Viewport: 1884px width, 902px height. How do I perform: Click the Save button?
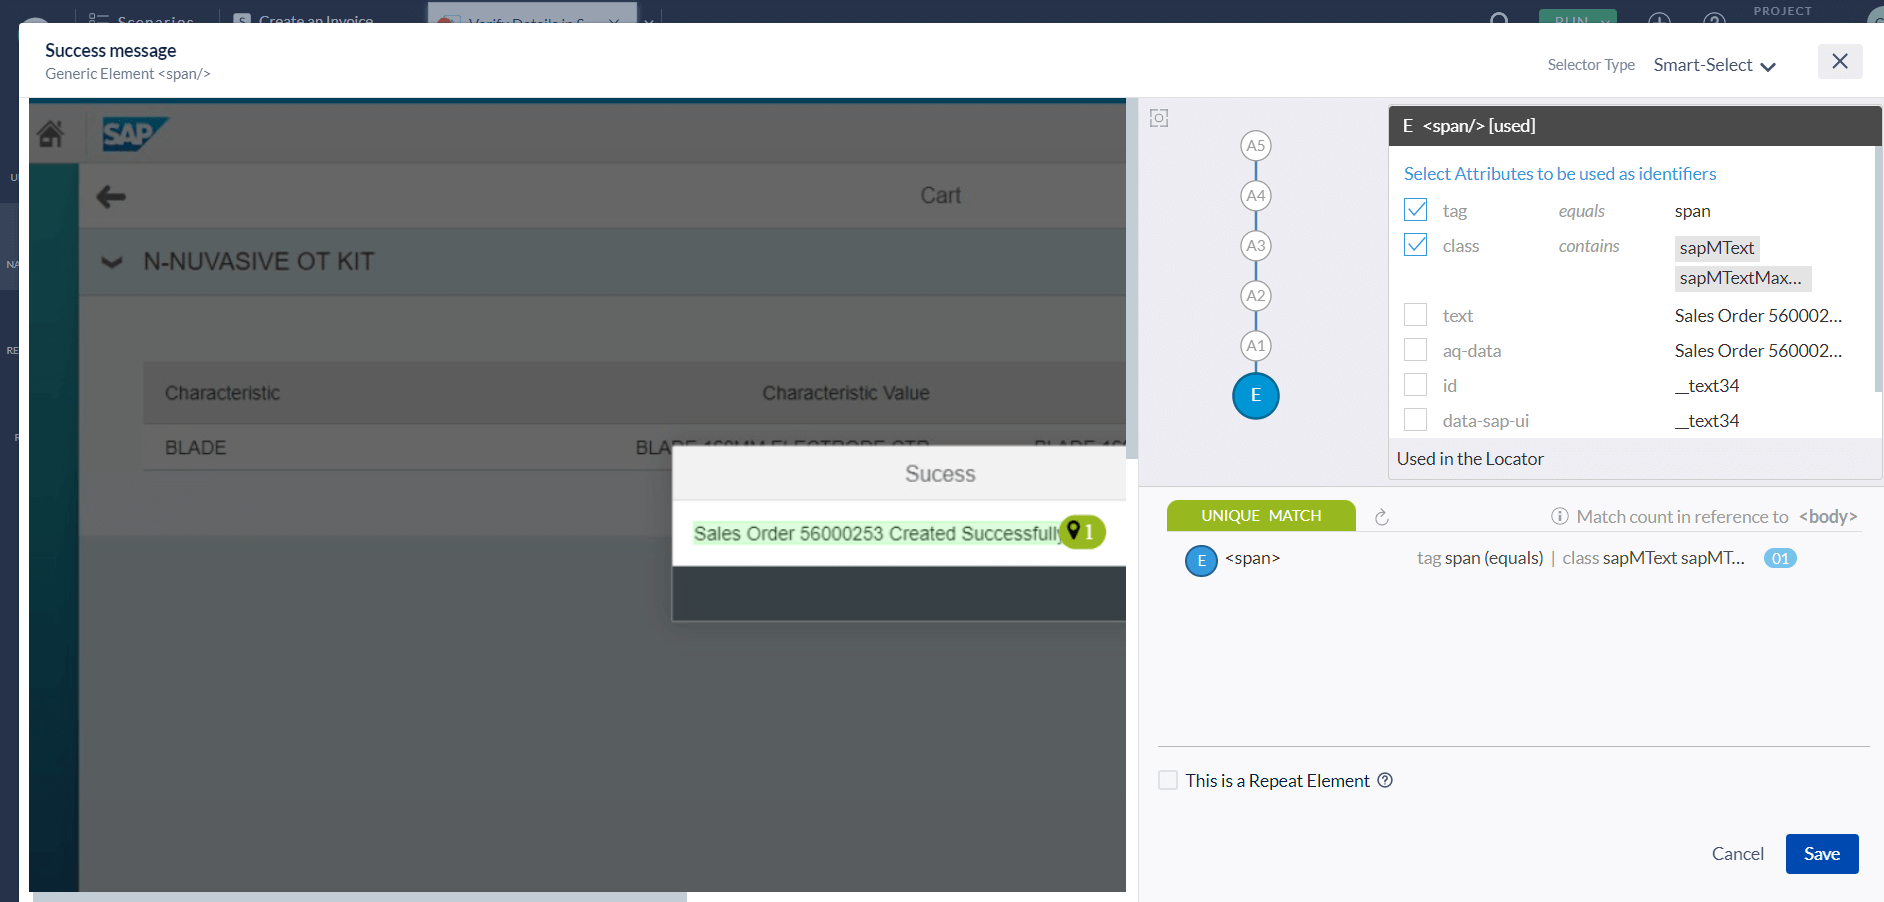tap(1822, 854)
